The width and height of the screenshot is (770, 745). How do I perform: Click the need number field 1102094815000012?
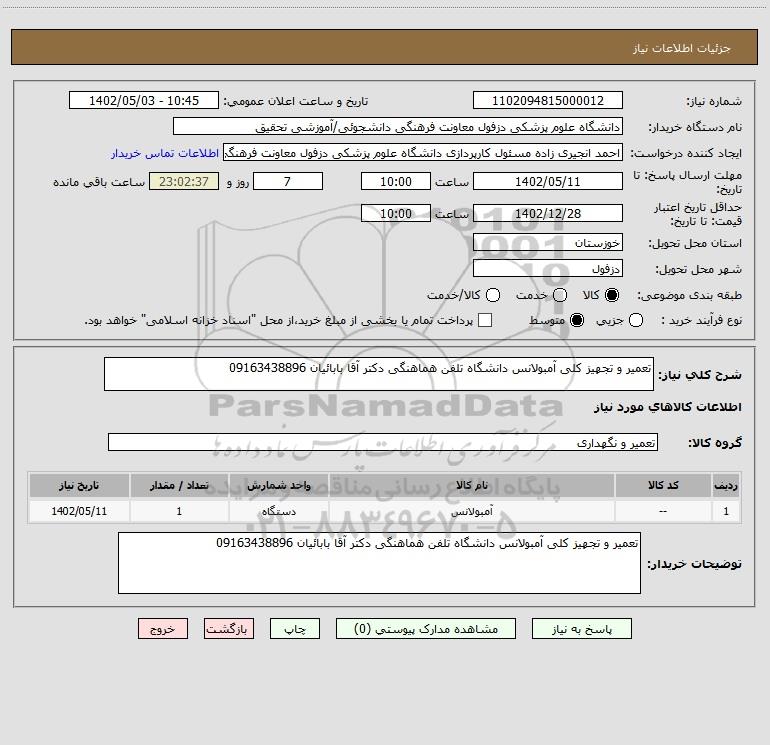[x=548, y=100]
